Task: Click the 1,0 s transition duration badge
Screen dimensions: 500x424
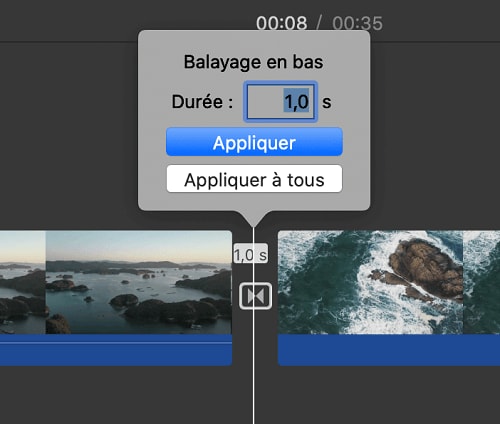Action: pos(250,254)
